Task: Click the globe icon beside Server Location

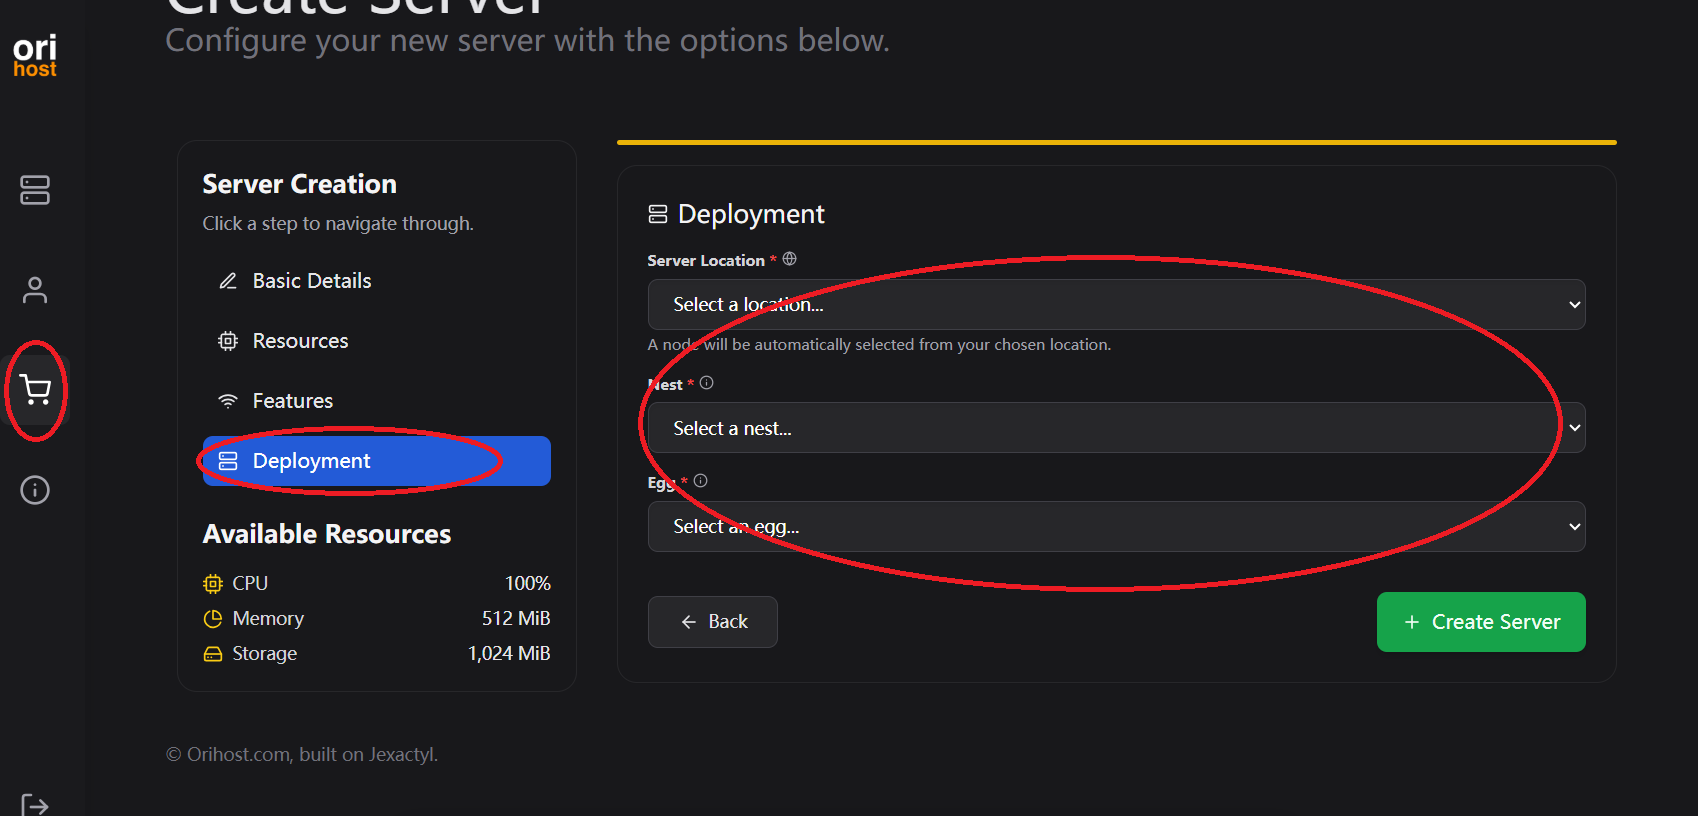Action: coord(790,259)
